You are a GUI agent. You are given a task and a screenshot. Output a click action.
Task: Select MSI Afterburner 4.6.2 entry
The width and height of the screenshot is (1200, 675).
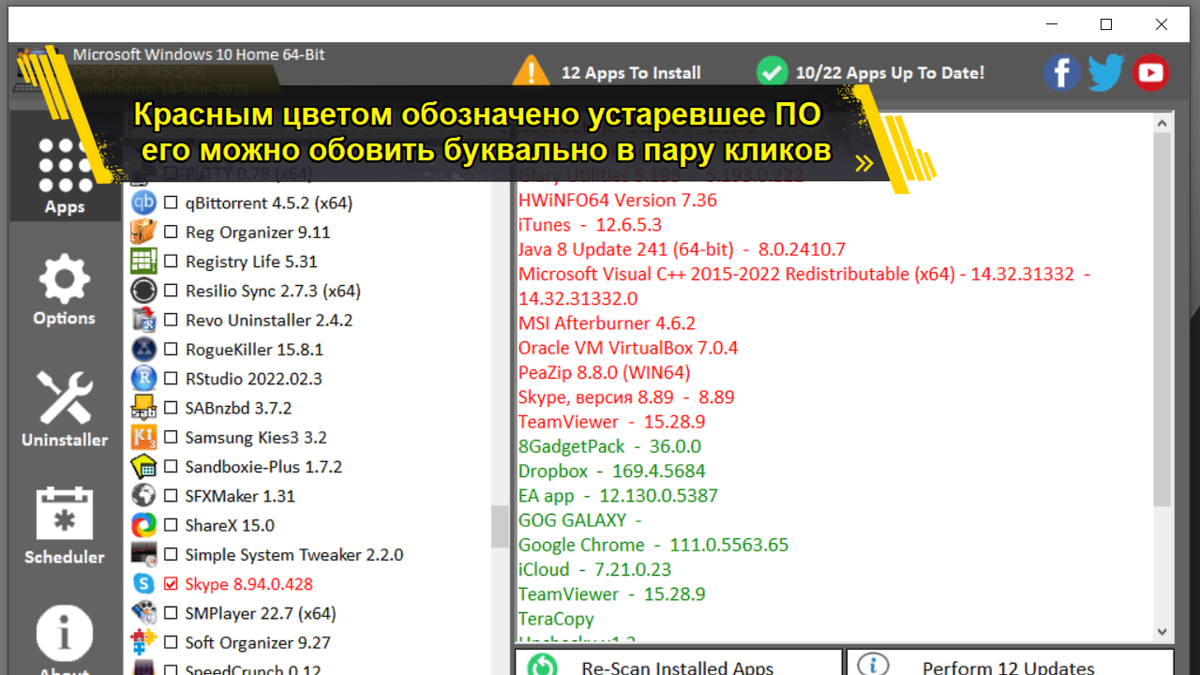click(x=606, y=324)
